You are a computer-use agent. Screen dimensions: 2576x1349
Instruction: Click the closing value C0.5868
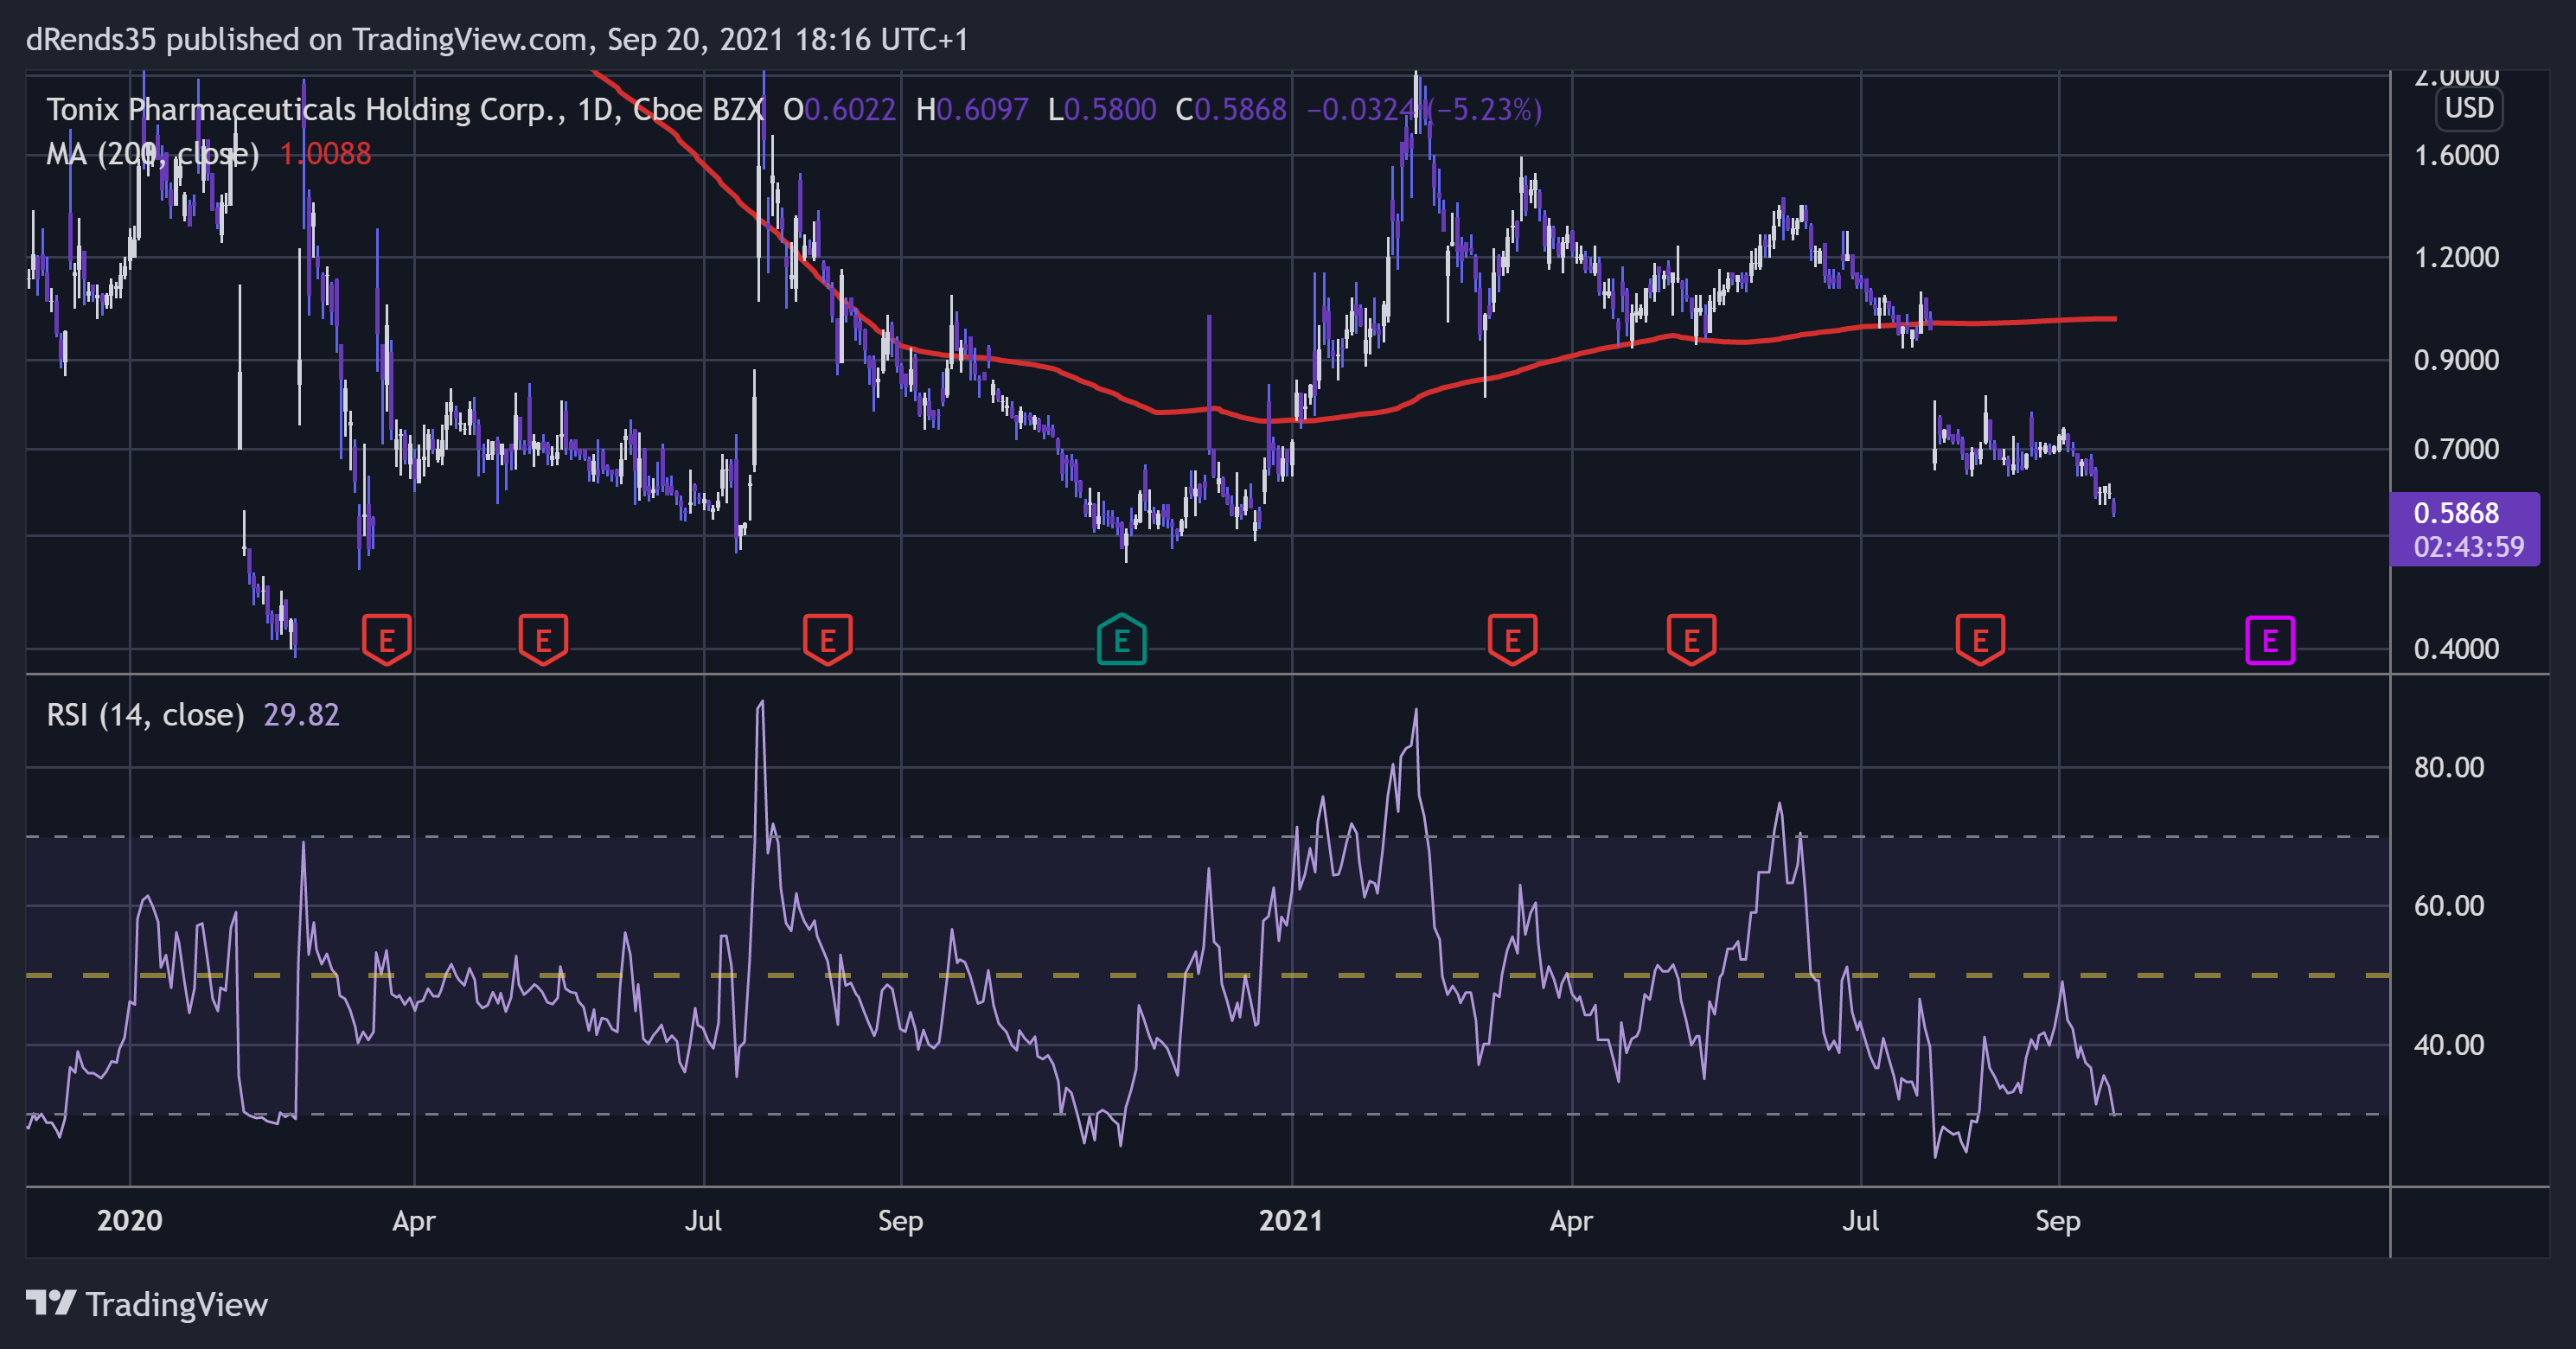tap(1230, 109)
